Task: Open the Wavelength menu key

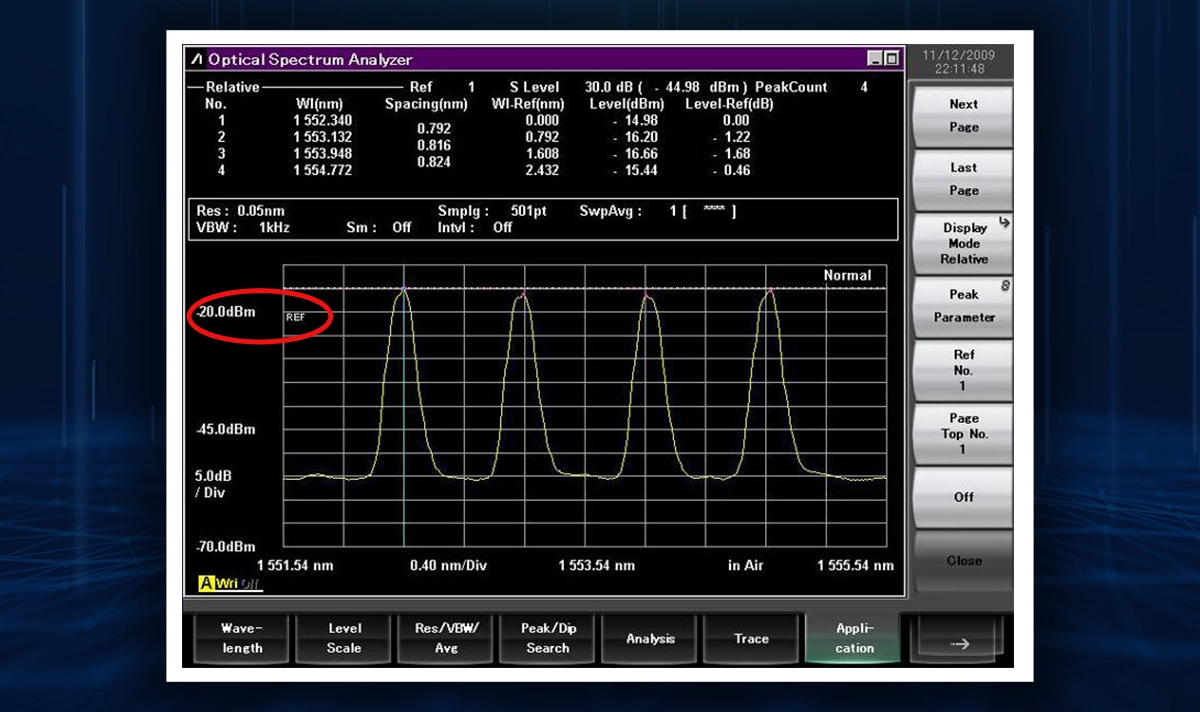Action: (x=242, y=638)
